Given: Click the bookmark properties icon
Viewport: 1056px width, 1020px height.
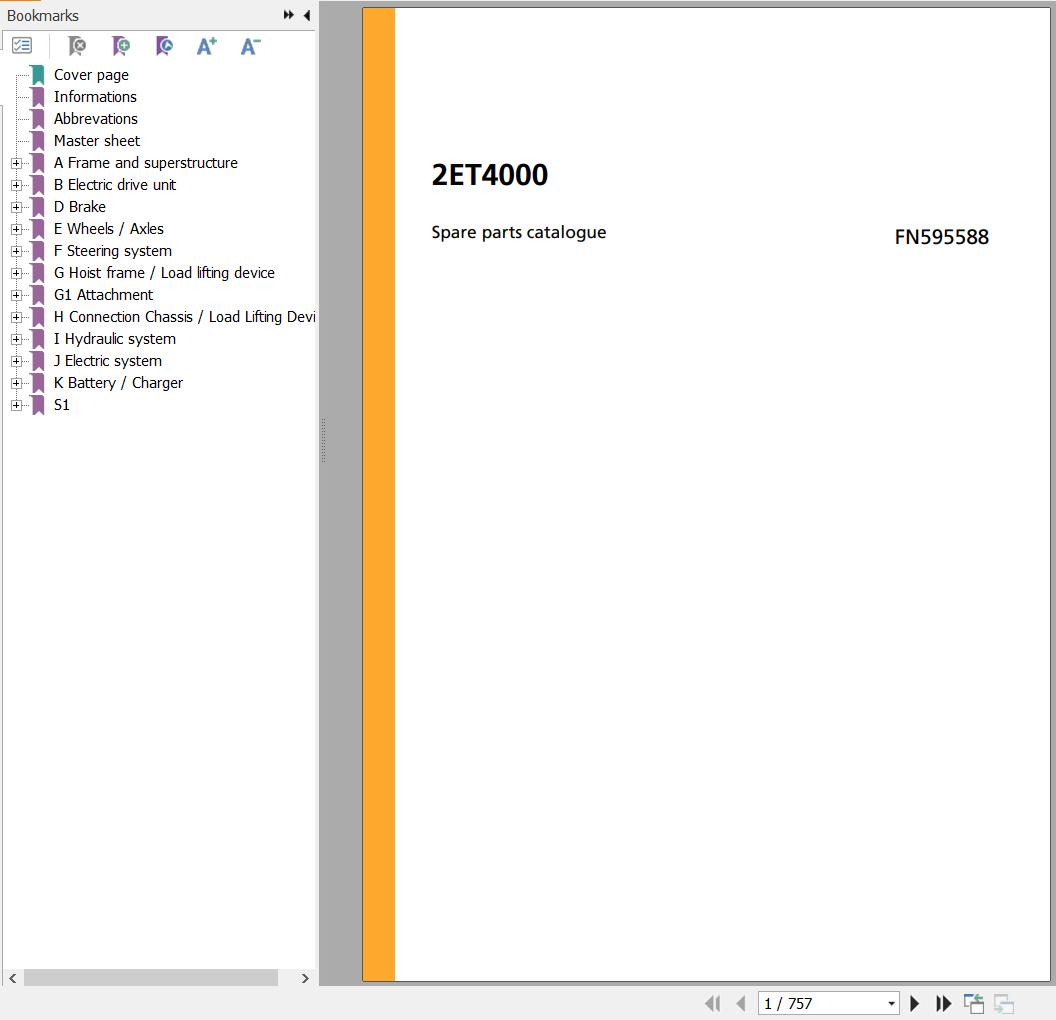Looking at the screenshot, I should (x=164, y=46).
